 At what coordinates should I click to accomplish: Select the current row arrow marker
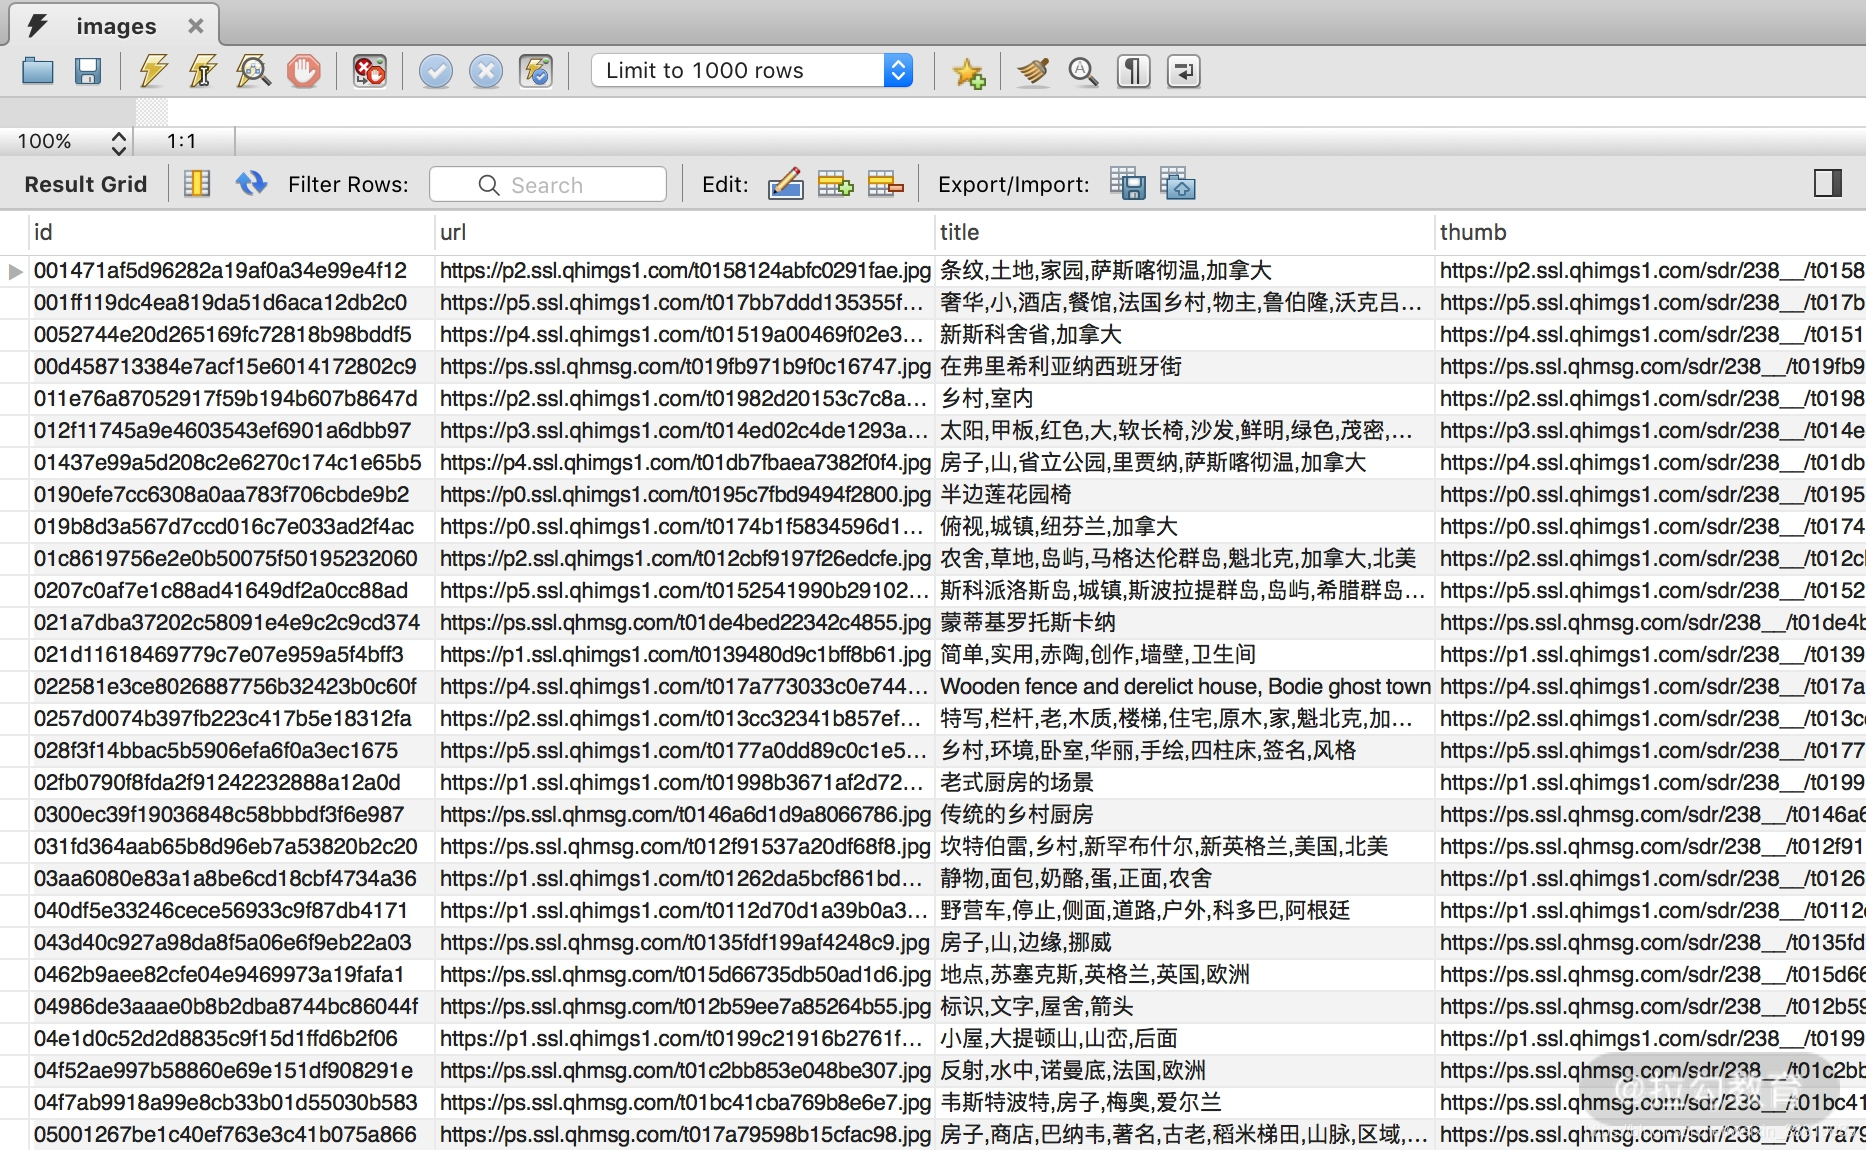pyautogui.click(x=15, y=271)
